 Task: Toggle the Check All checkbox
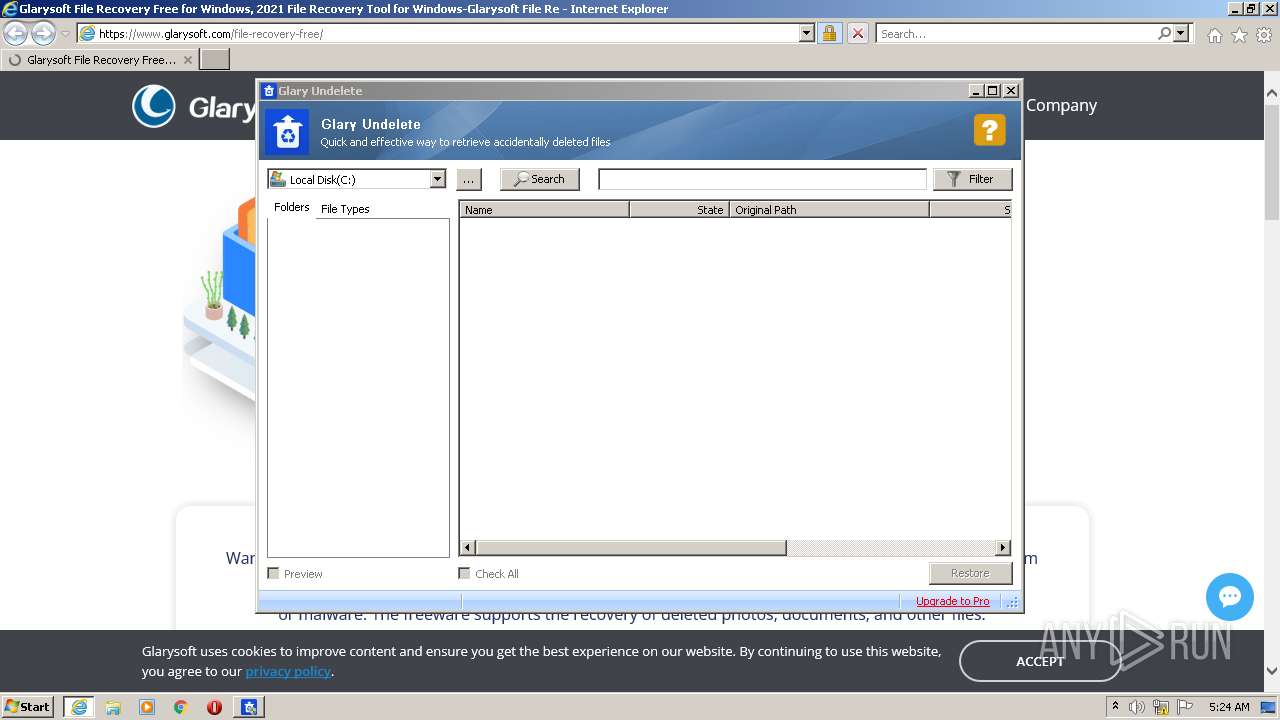pos(464,573)
